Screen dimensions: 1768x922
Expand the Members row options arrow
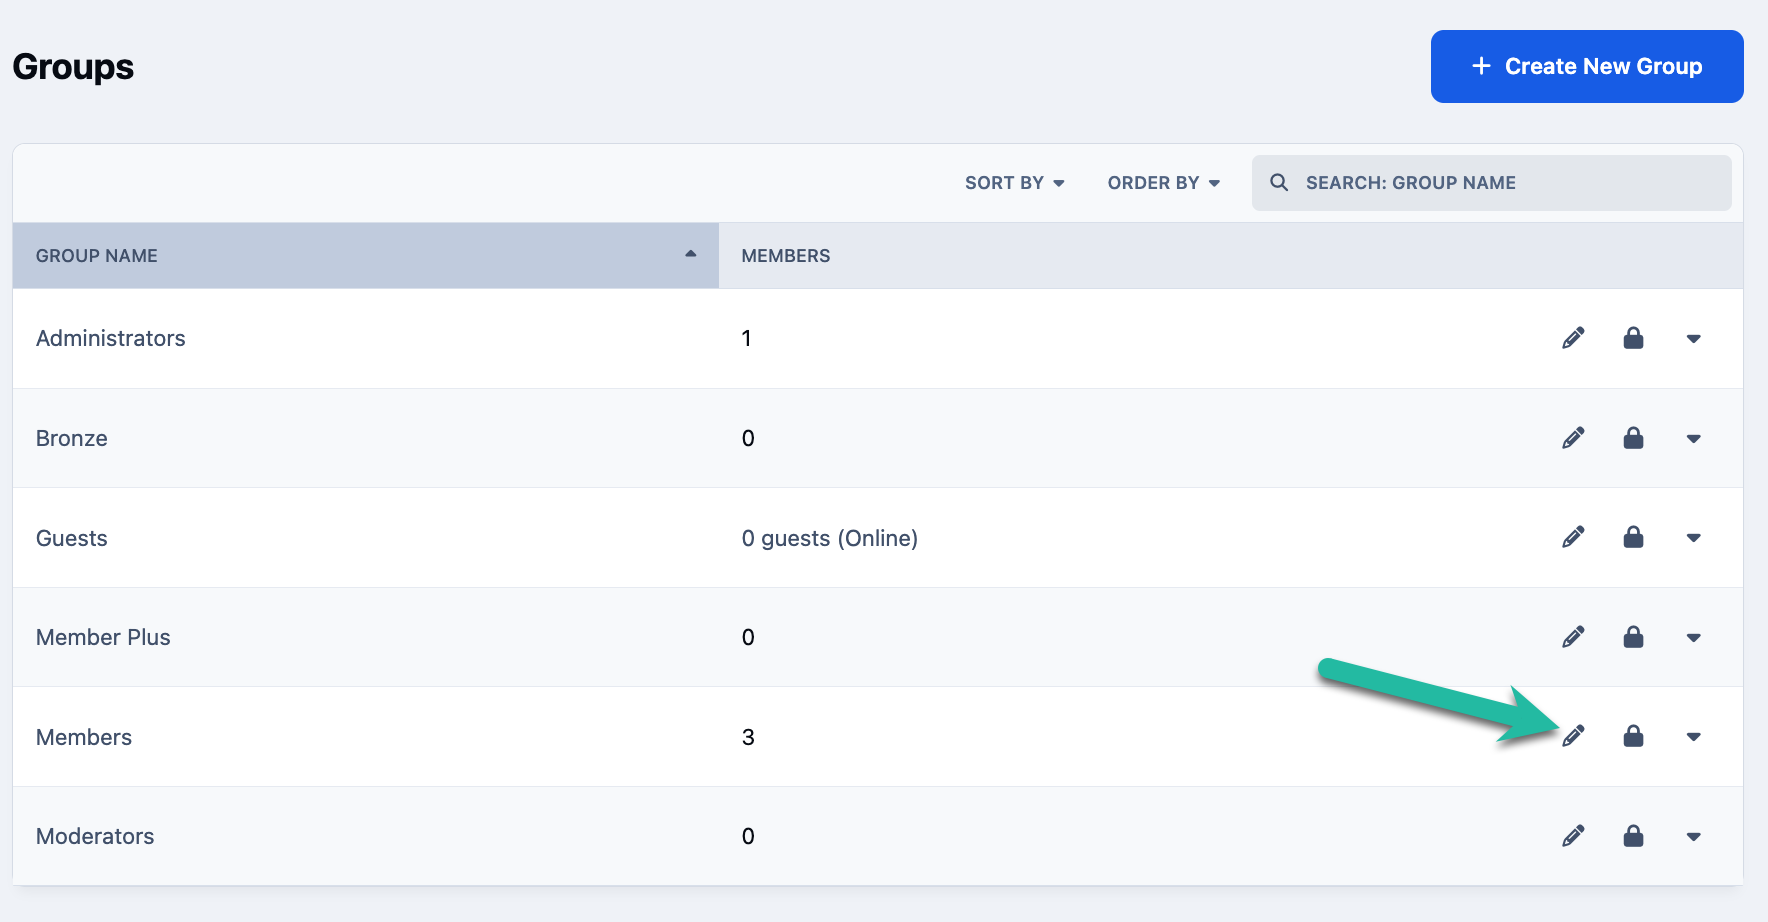(1693, 737)
